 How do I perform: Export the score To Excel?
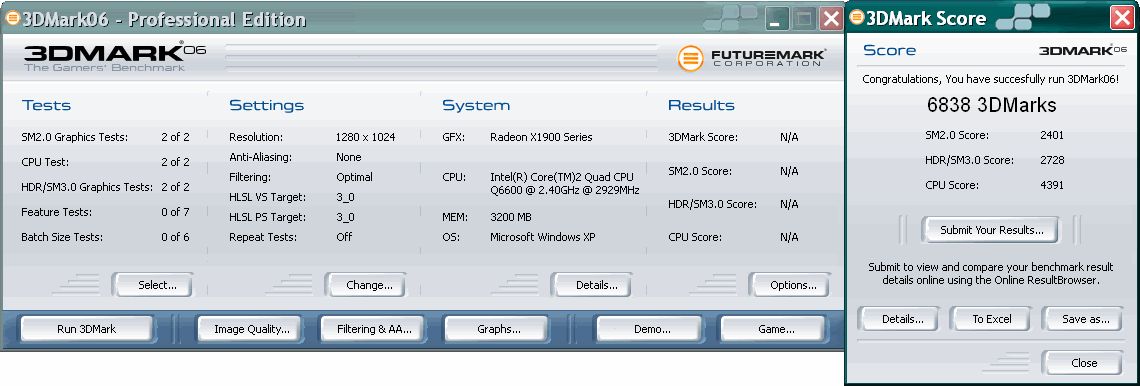point(992,318)
